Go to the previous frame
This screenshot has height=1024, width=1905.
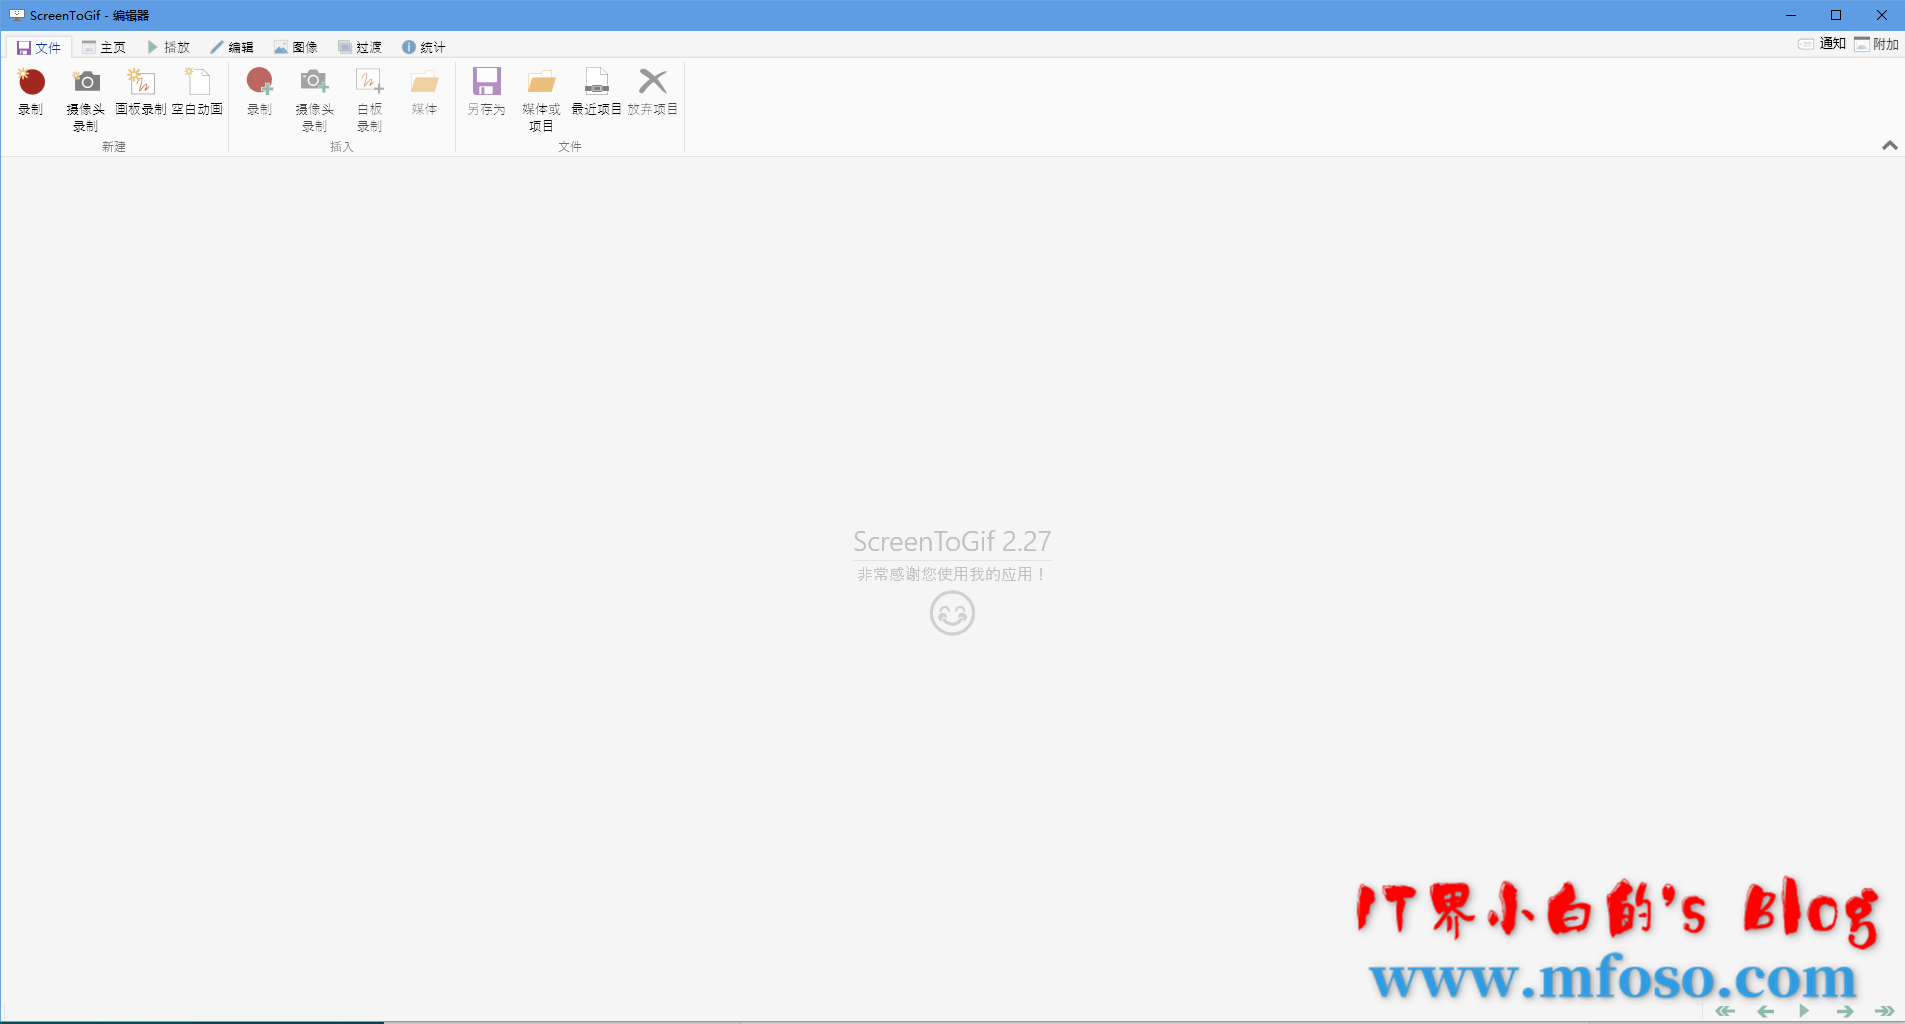(1766, 1011)
